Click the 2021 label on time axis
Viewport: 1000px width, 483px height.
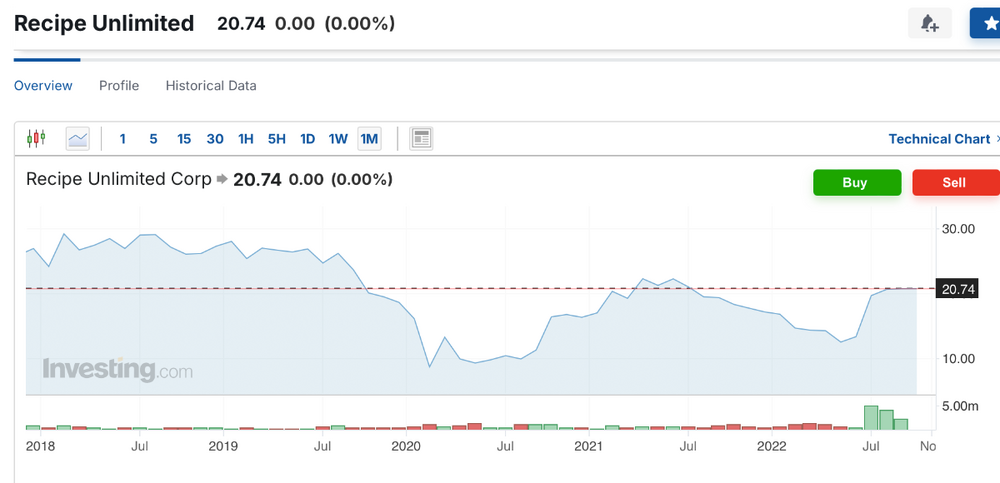(588, 446)
